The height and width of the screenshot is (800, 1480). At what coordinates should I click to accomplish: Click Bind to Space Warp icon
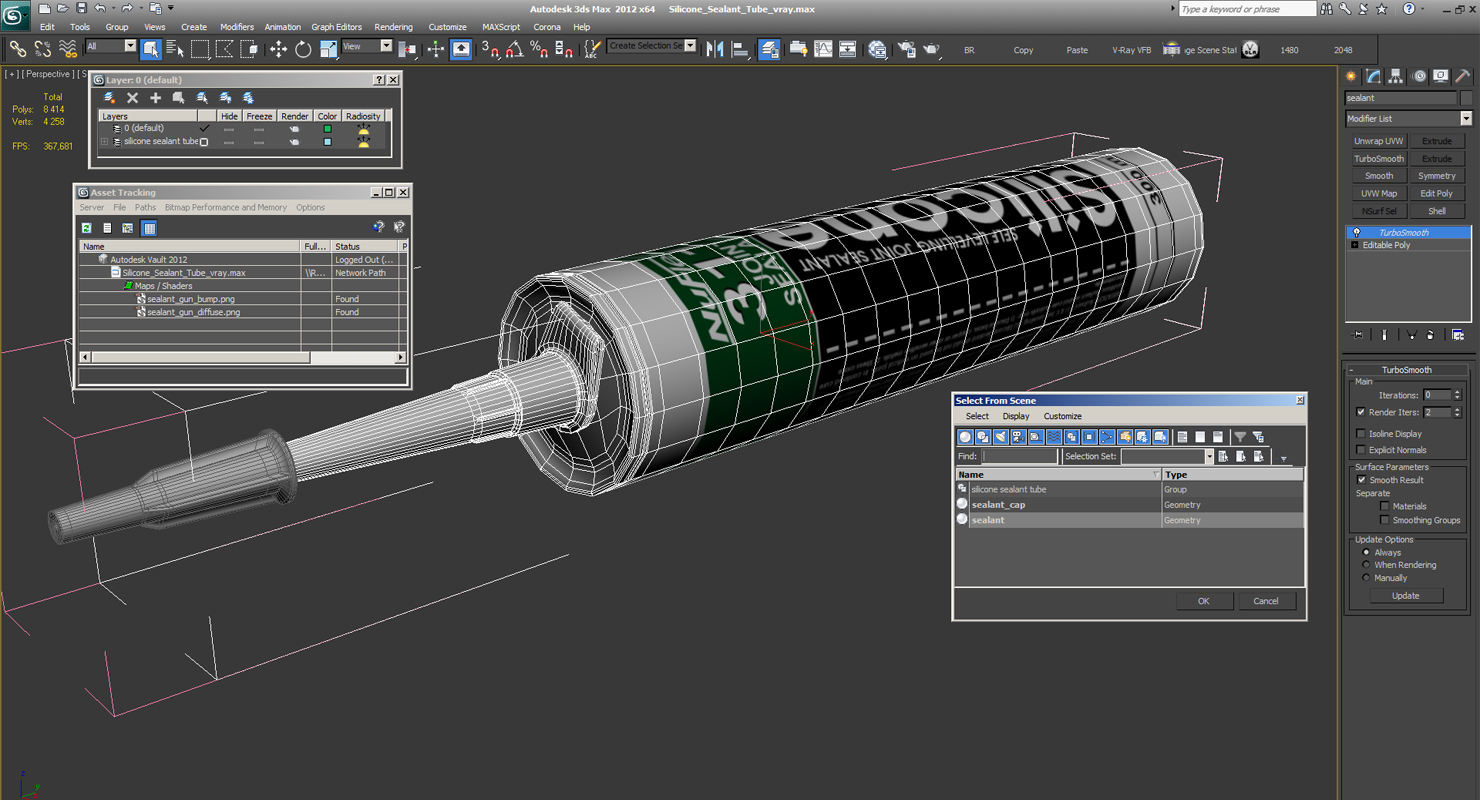coord(68,49)
